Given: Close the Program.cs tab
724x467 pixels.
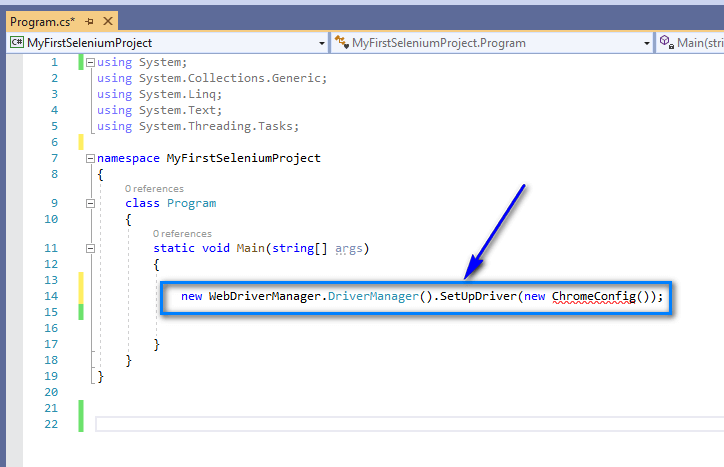Looking at the screenshot, I should point(108,21).
